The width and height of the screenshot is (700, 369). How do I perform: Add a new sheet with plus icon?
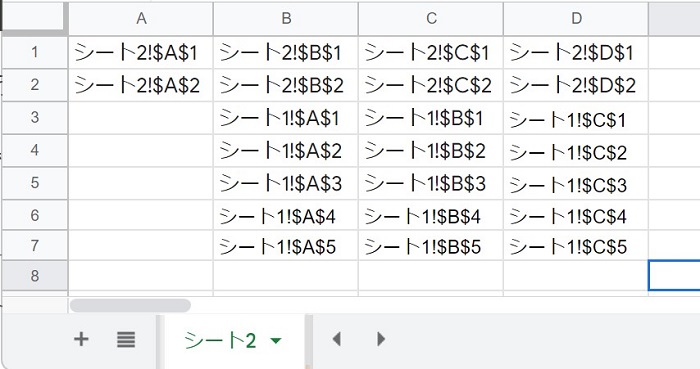click(x=81, y=340)
